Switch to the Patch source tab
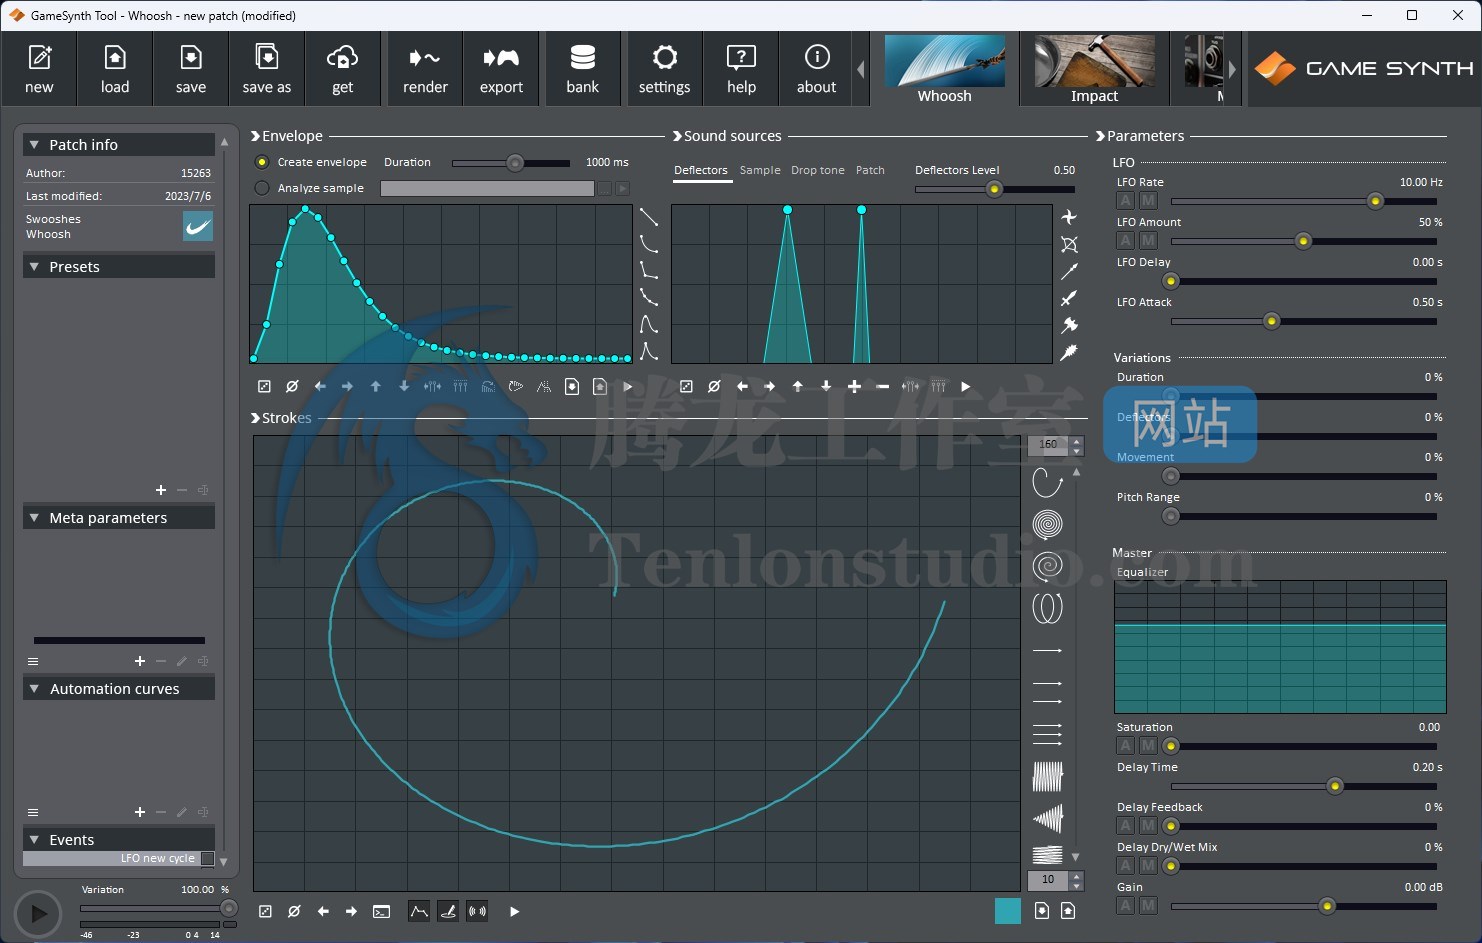 [870, 170]
